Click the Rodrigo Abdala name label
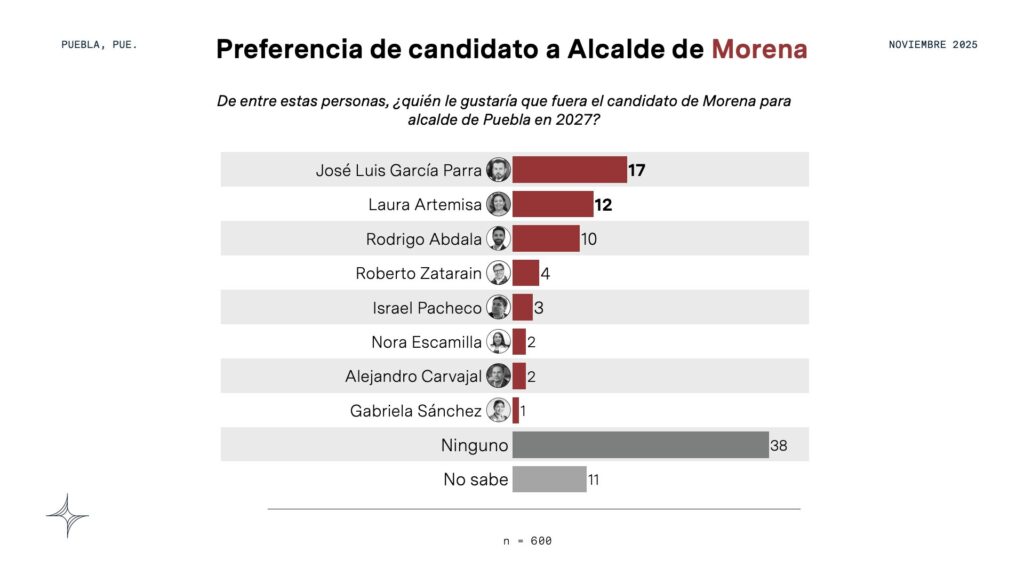 [x=423, y=239]
